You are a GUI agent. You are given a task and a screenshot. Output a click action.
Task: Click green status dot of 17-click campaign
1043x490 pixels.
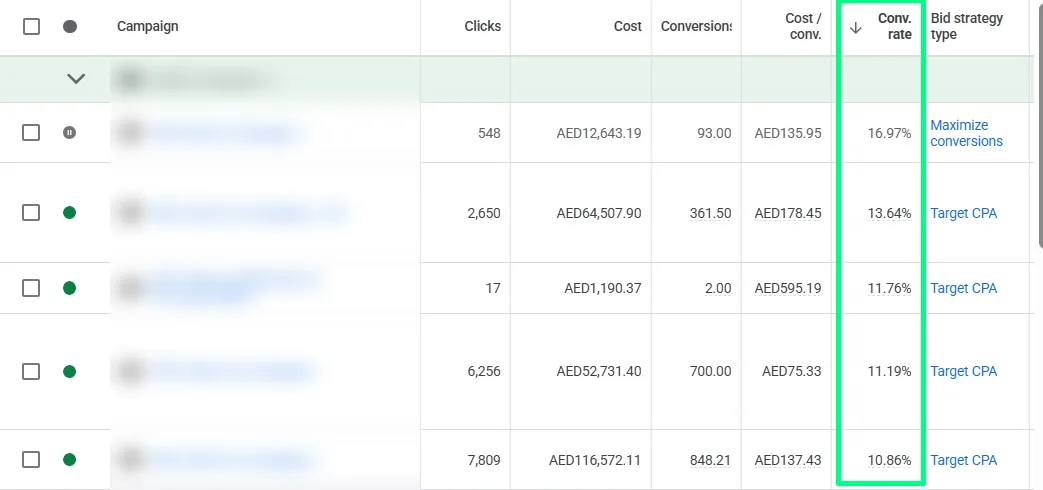[x=70, y=288]
